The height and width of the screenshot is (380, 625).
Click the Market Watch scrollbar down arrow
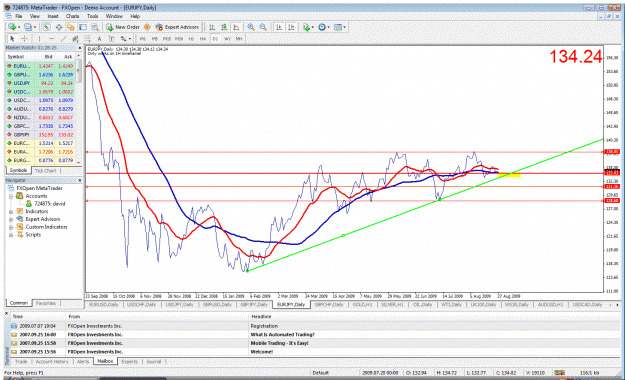(79, 162)
